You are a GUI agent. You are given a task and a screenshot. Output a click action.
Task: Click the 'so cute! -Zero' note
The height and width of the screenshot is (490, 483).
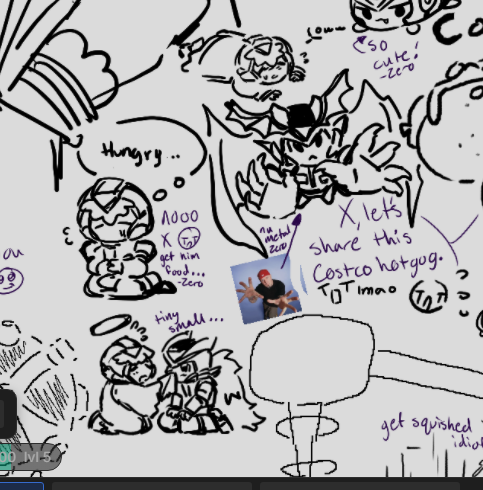point(387,57)
